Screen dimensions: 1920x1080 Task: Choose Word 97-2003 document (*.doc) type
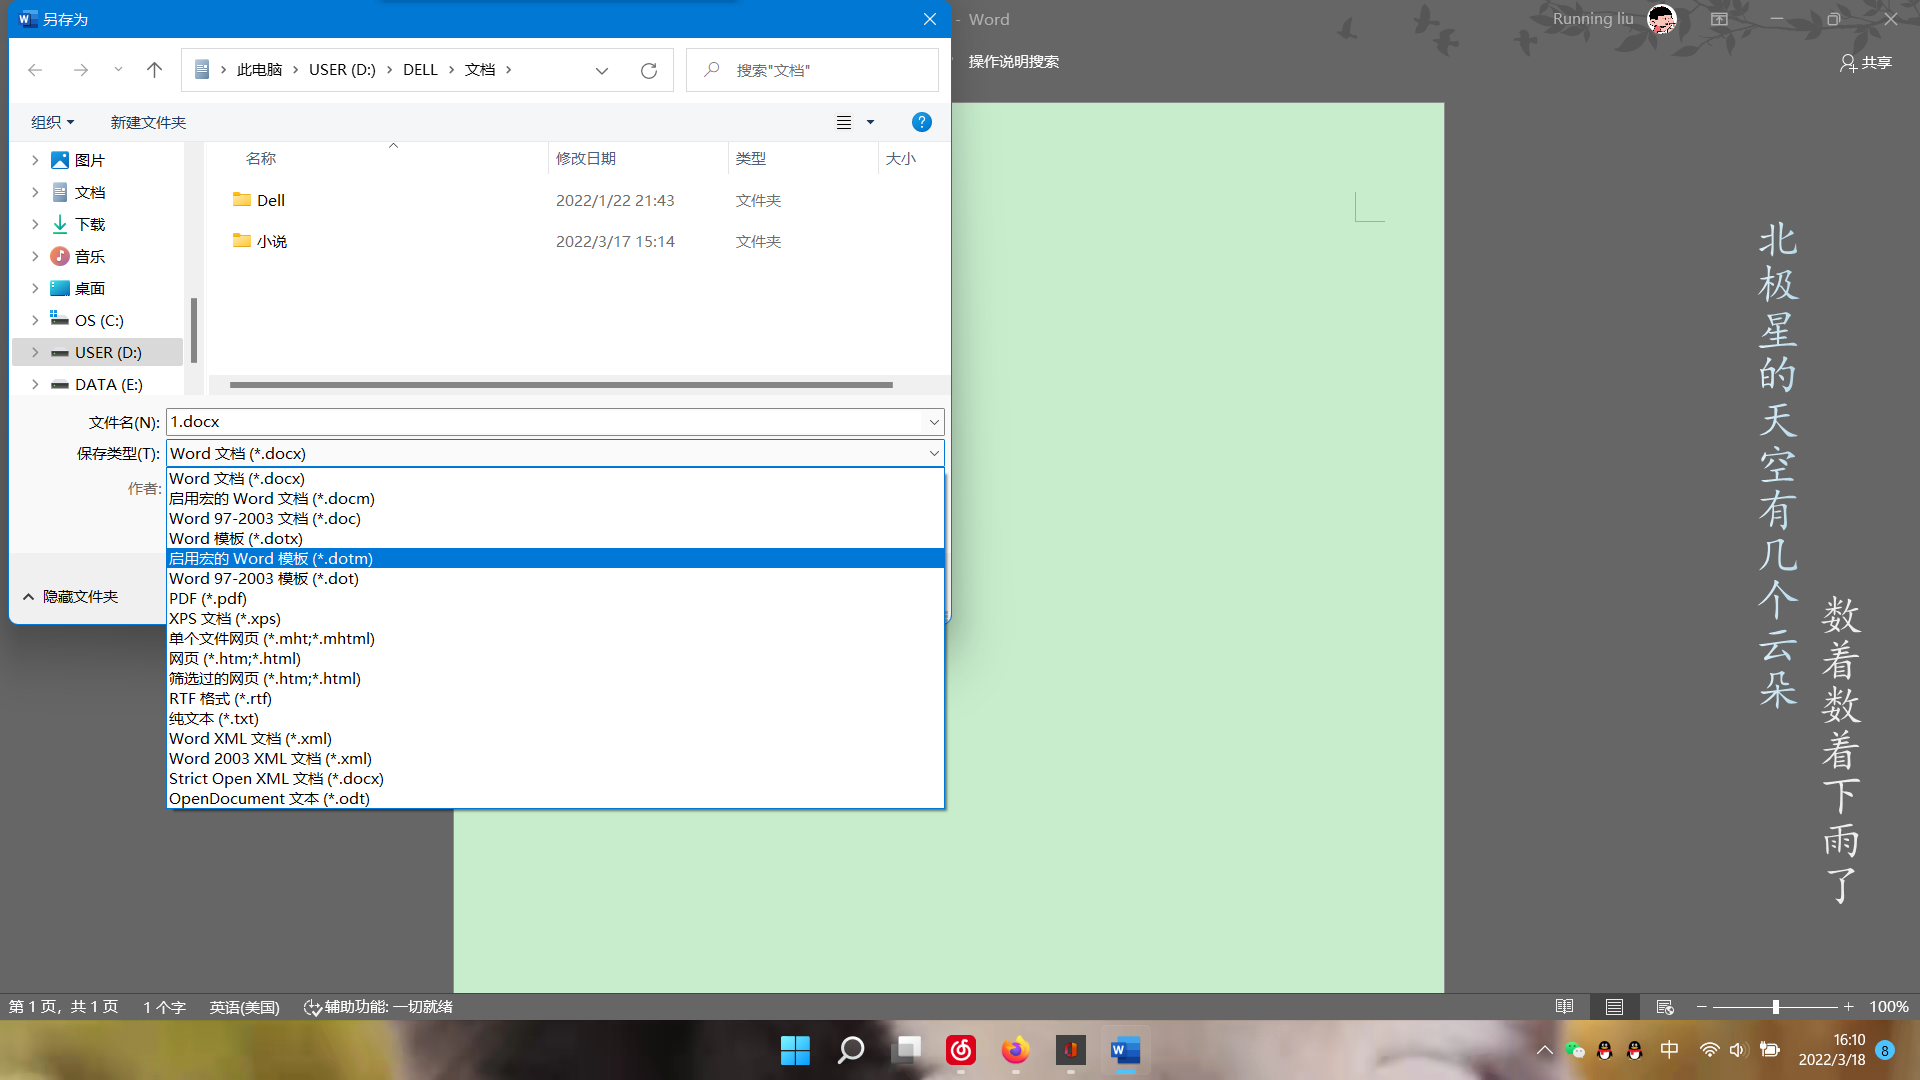click(264, 518)
